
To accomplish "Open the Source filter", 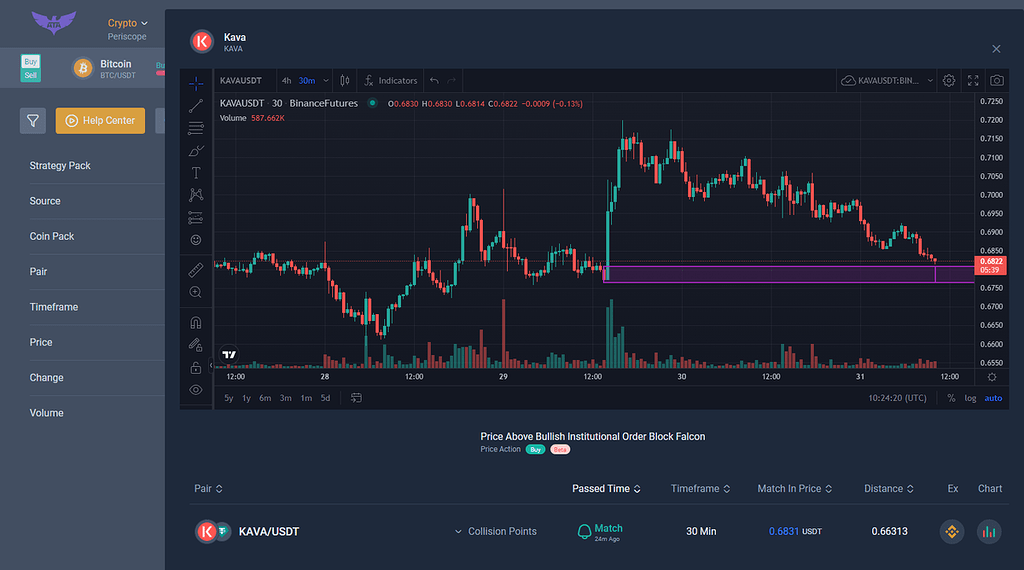I will tap(45, 201).
